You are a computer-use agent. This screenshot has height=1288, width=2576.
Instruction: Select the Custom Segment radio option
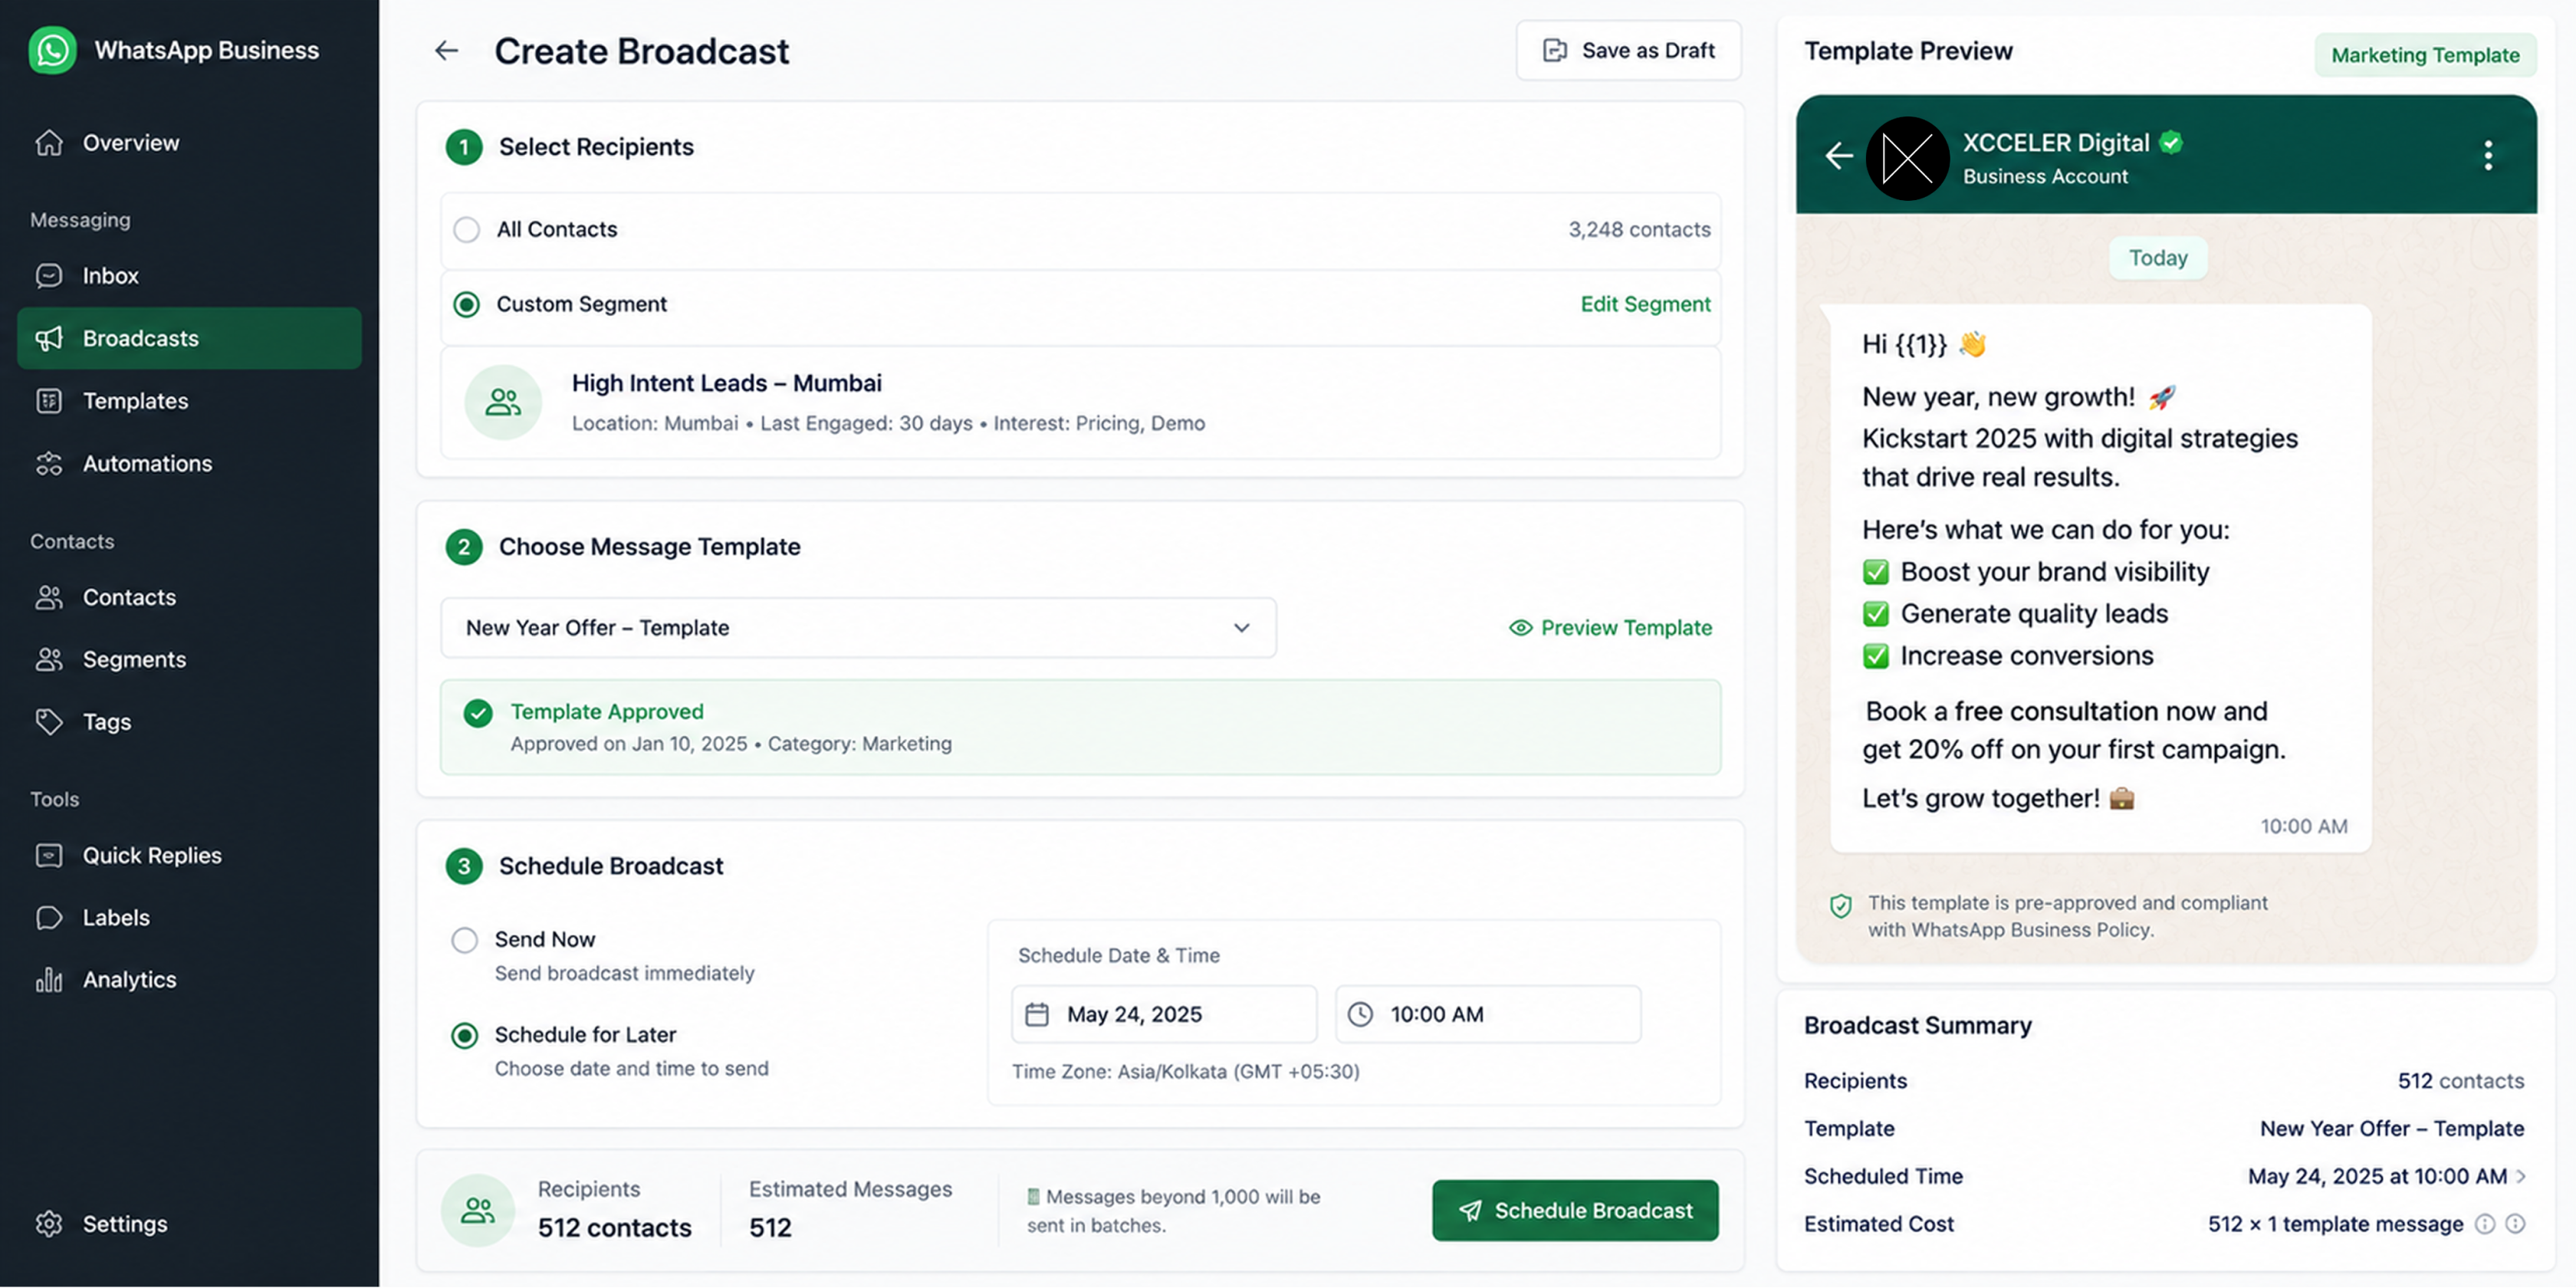(466, 305)
